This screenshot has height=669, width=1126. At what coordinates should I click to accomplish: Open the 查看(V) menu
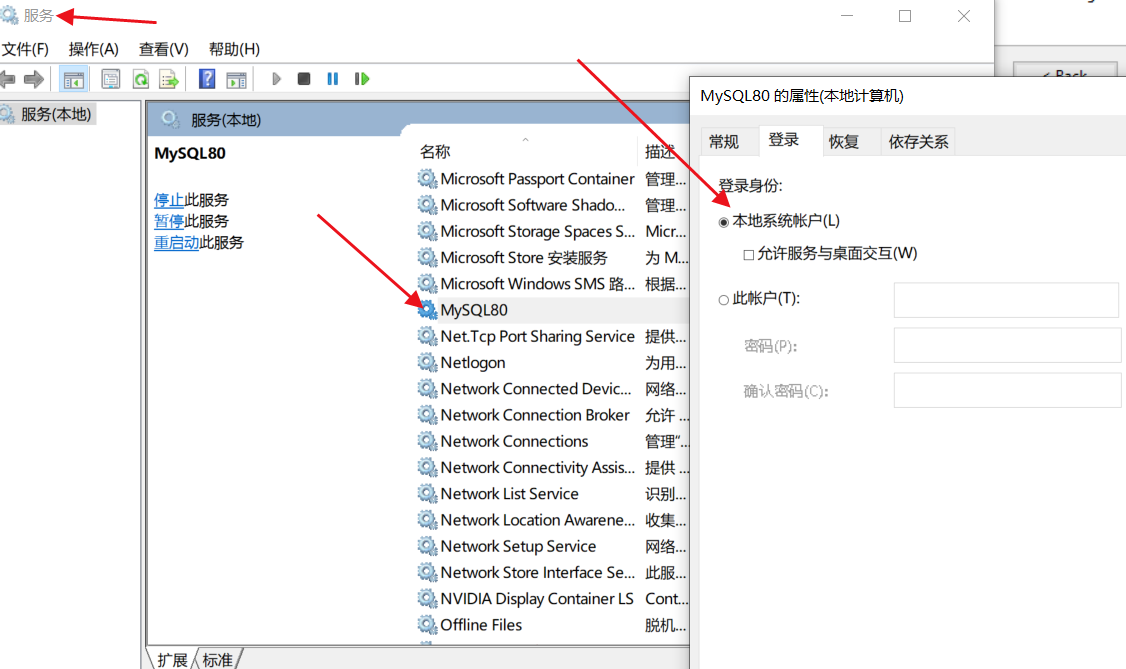tap(163, 48)
